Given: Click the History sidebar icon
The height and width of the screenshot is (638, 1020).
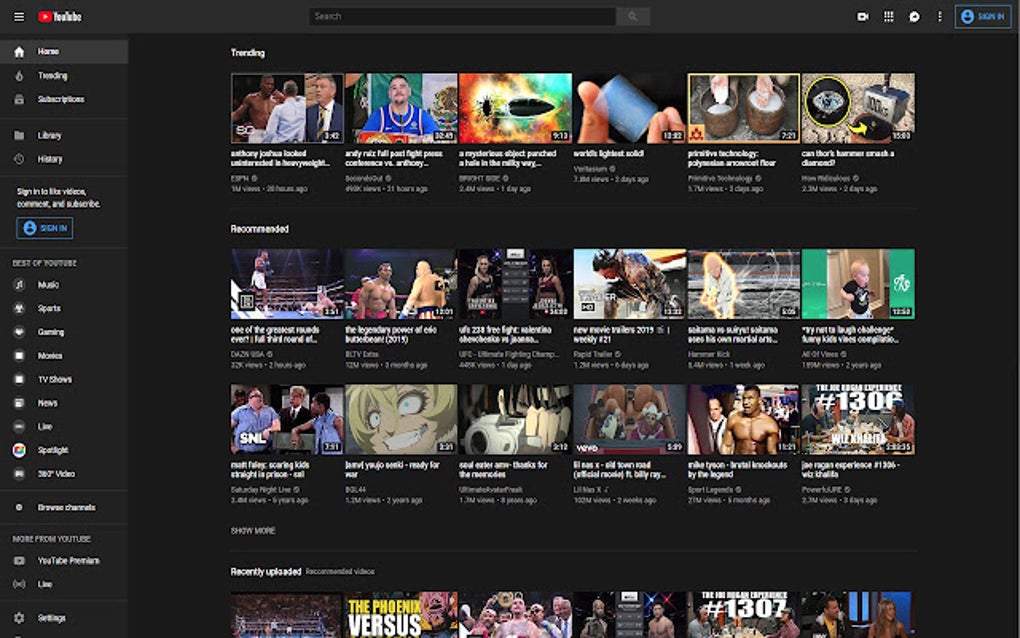Looking at the screenshot, I should point(20,159).
